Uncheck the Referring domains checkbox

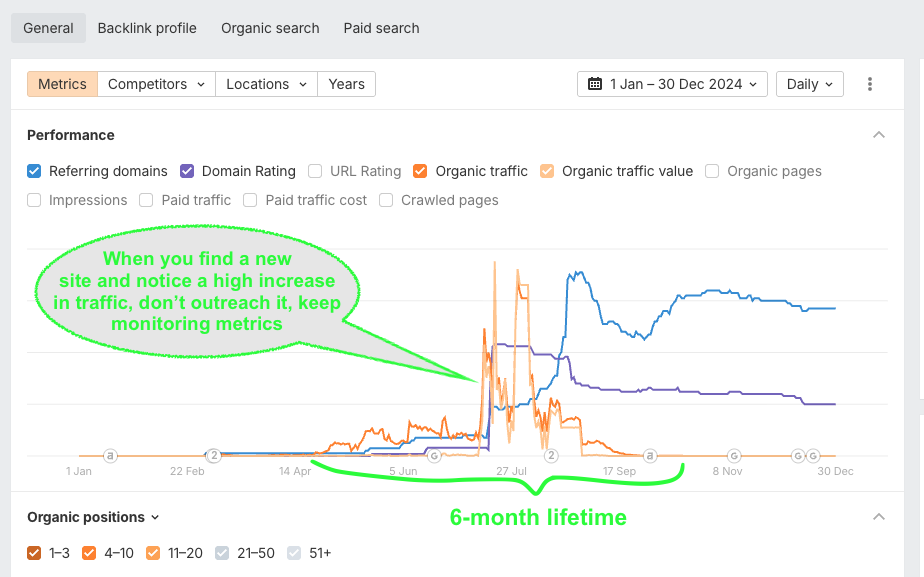35,171
